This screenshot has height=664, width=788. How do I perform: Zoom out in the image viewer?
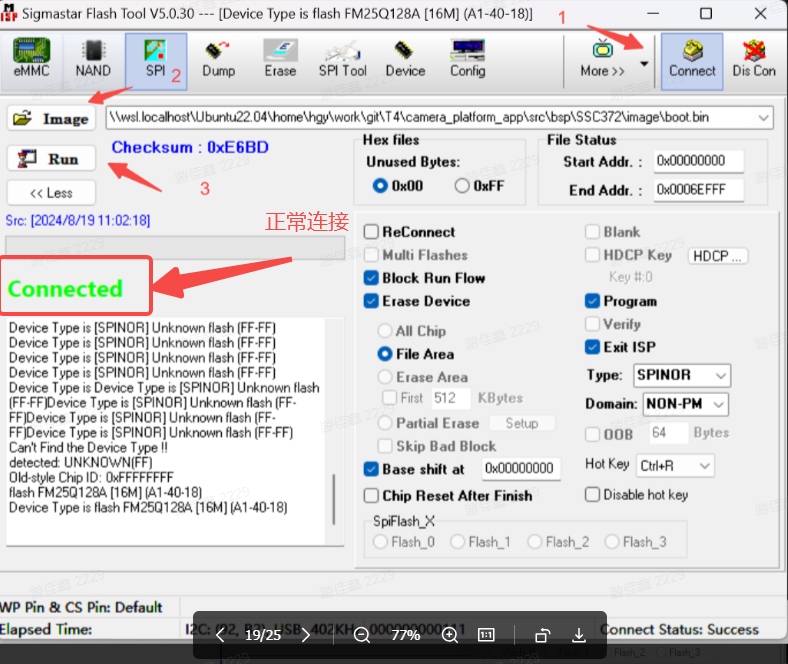click(361, 635)
